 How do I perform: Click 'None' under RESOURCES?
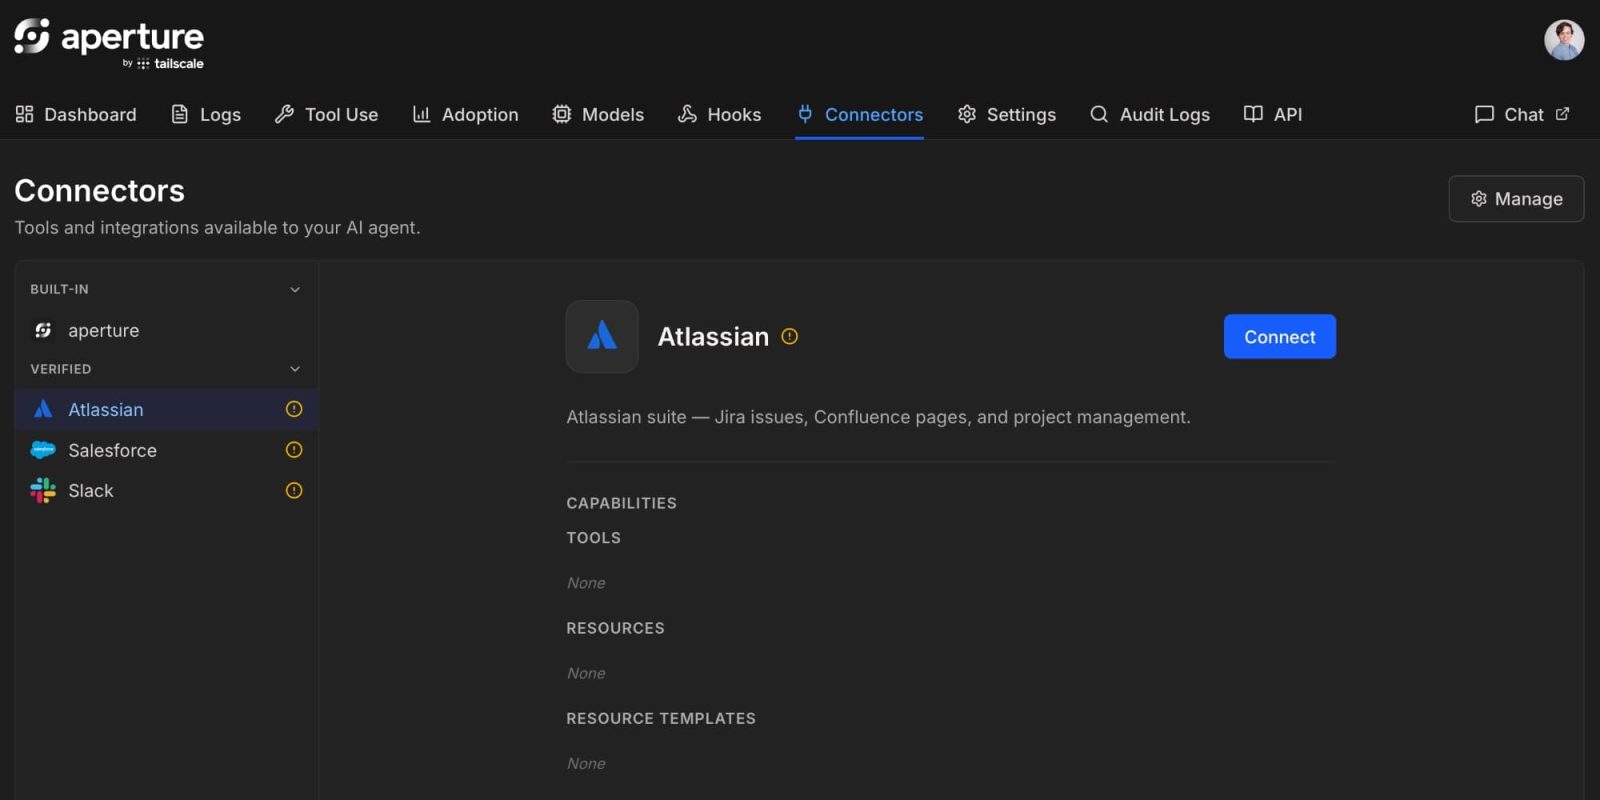point(586,673)
